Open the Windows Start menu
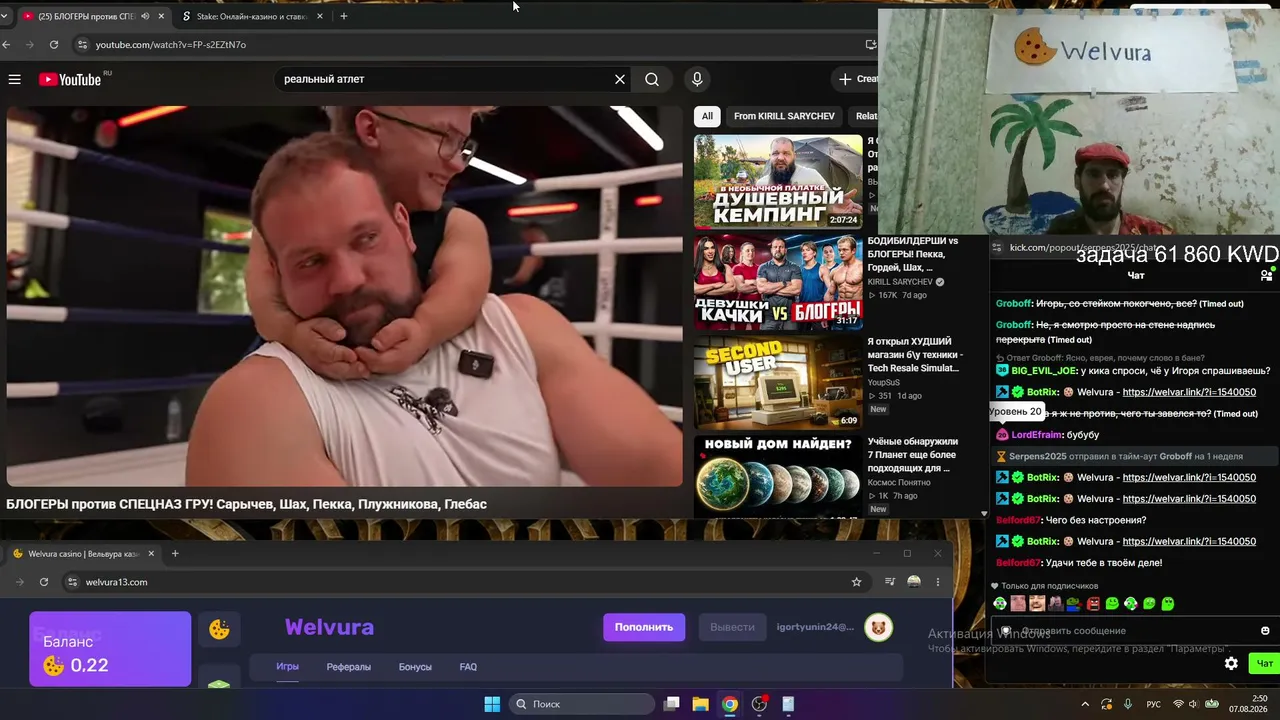The height and width of the screenshot is (720, 1280). tap(492, 704)
